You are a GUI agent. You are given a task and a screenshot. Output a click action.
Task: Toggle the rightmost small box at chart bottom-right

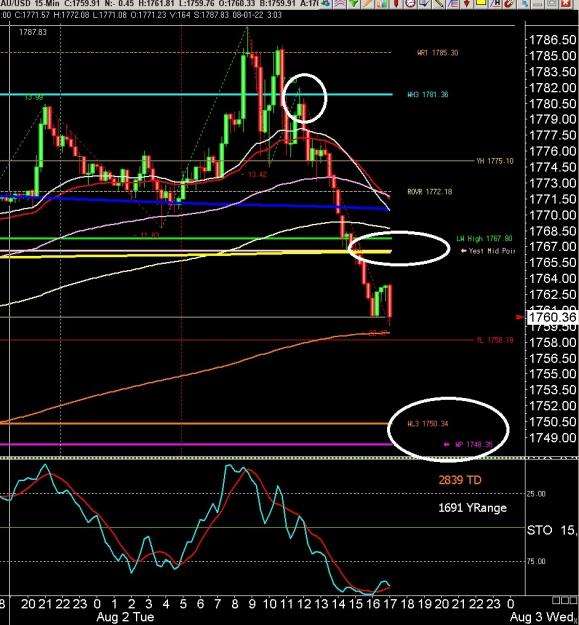coord(573,600)
